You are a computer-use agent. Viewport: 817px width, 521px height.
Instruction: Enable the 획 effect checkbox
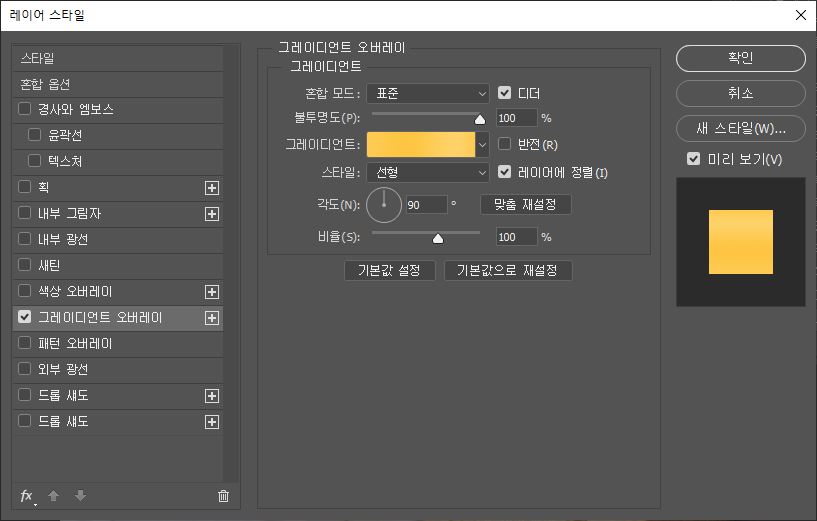[x=24, y=187]
